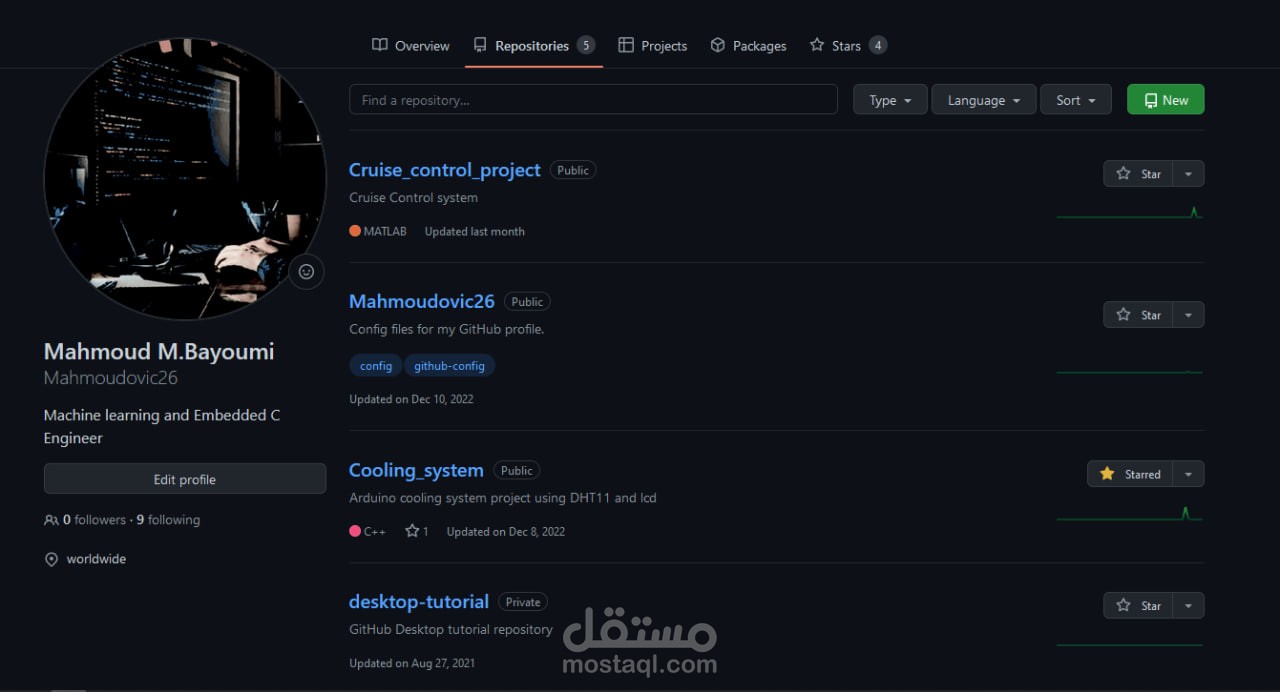Click the Packages box icon
The height and width of the screenshot is (692, 1280).
718,45
